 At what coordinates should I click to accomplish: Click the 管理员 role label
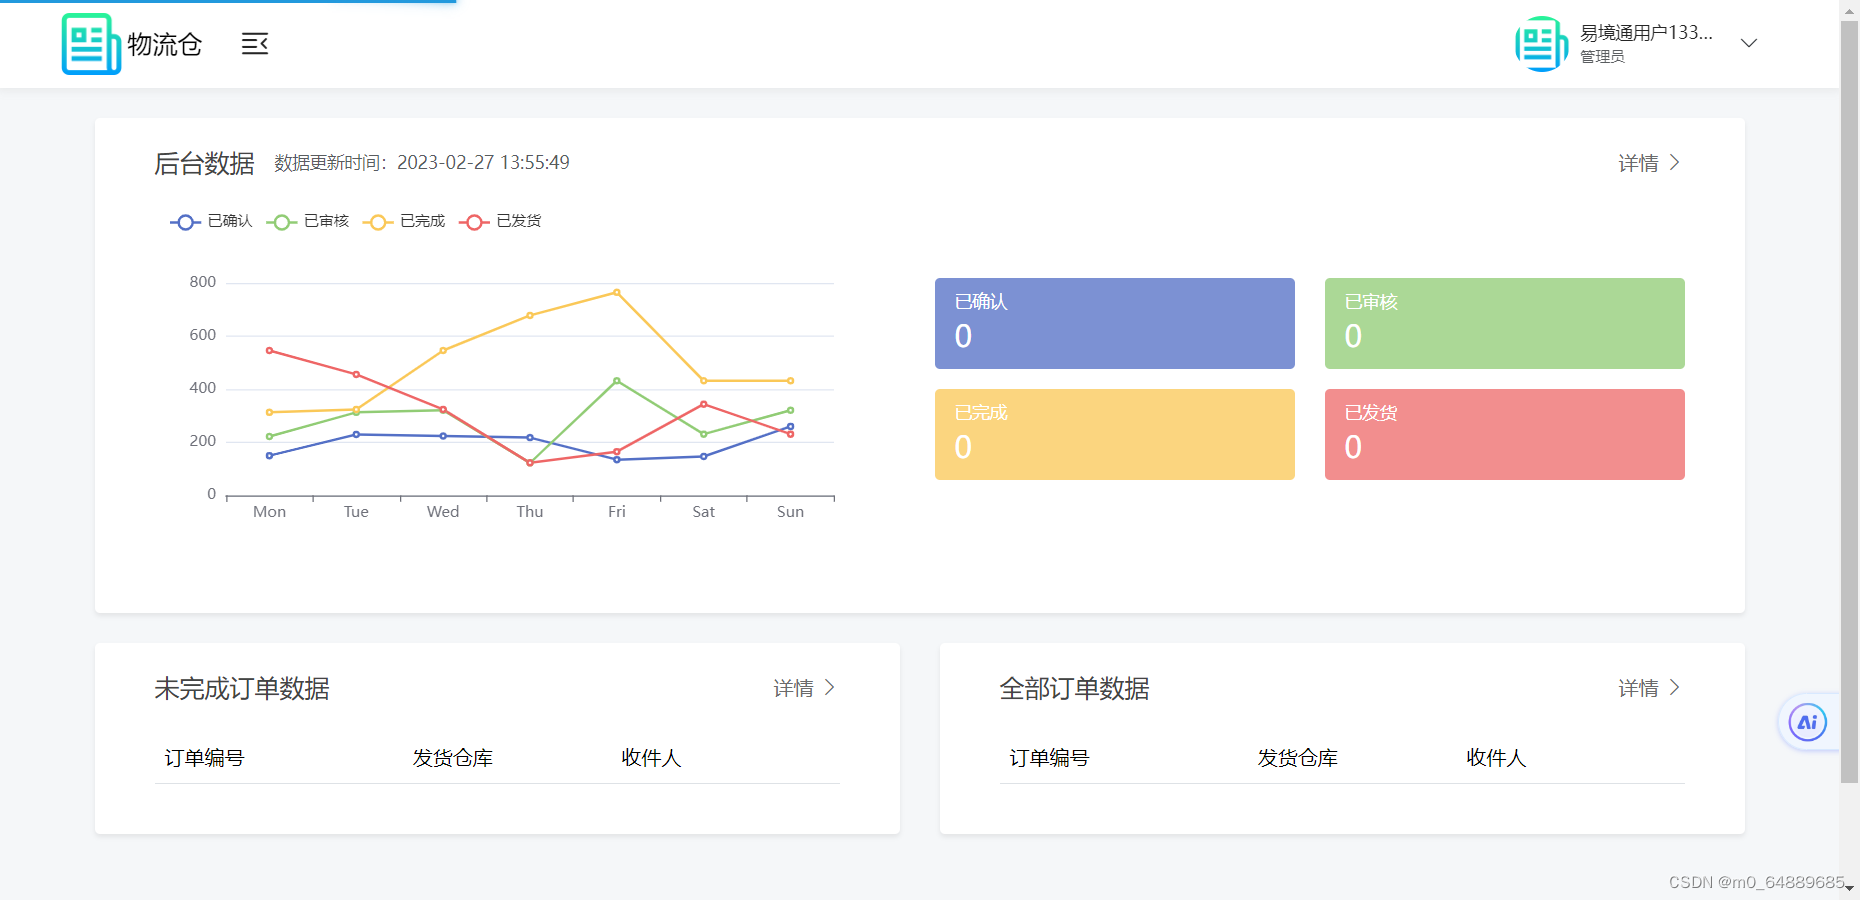tap(1602, 57)
